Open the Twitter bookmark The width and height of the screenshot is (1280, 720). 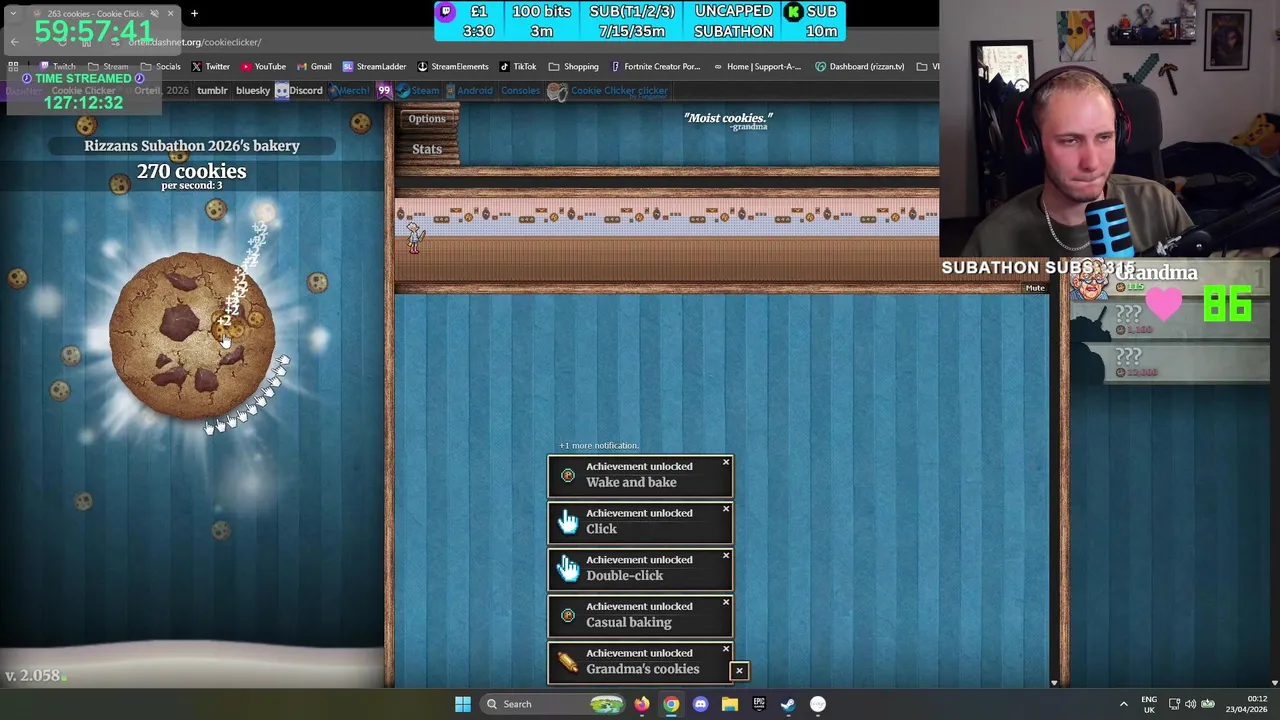click(210, 67)
